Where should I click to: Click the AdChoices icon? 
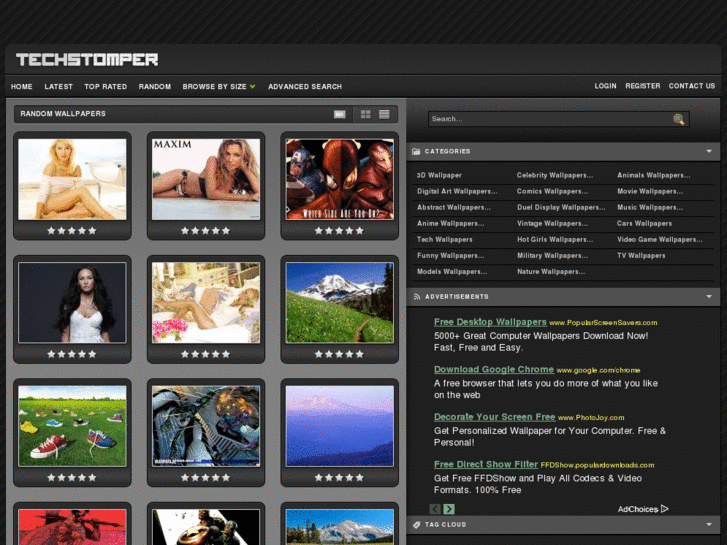[x=664, y=509]
